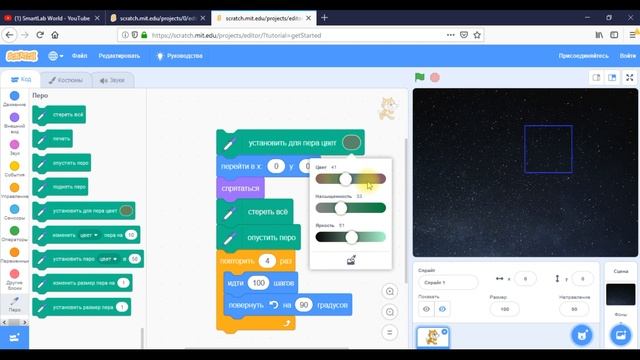
Task: Reload the browser page
Action: click(x=40, y=35)
